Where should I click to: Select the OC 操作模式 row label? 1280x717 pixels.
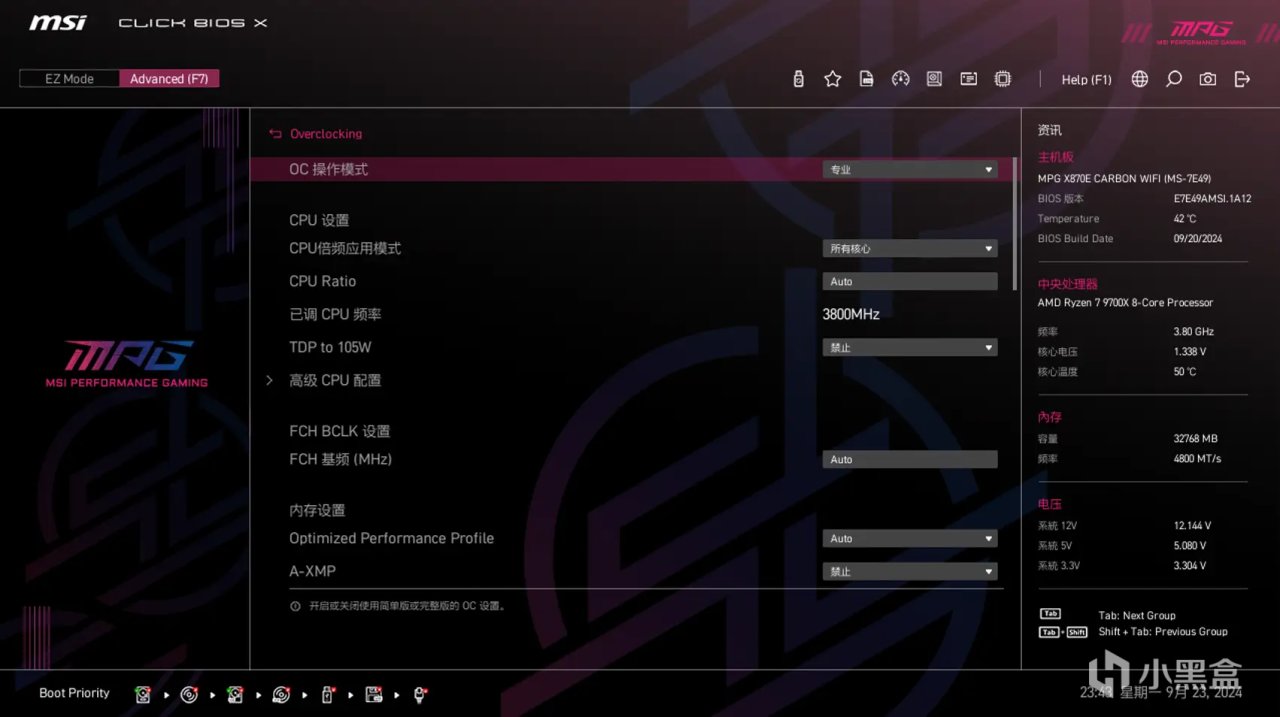(329, 170)
